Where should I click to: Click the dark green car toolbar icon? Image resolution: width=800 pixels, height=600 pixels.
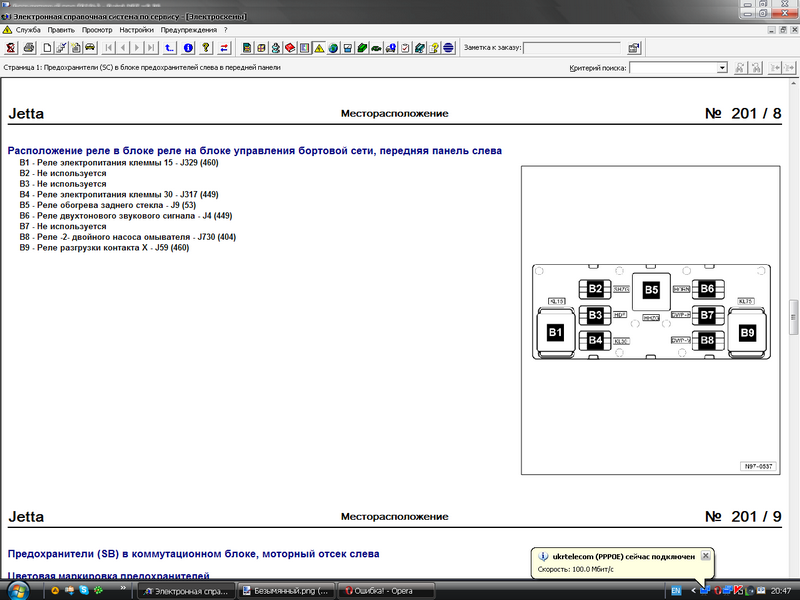pyautogui.click(x=376, y=48)
